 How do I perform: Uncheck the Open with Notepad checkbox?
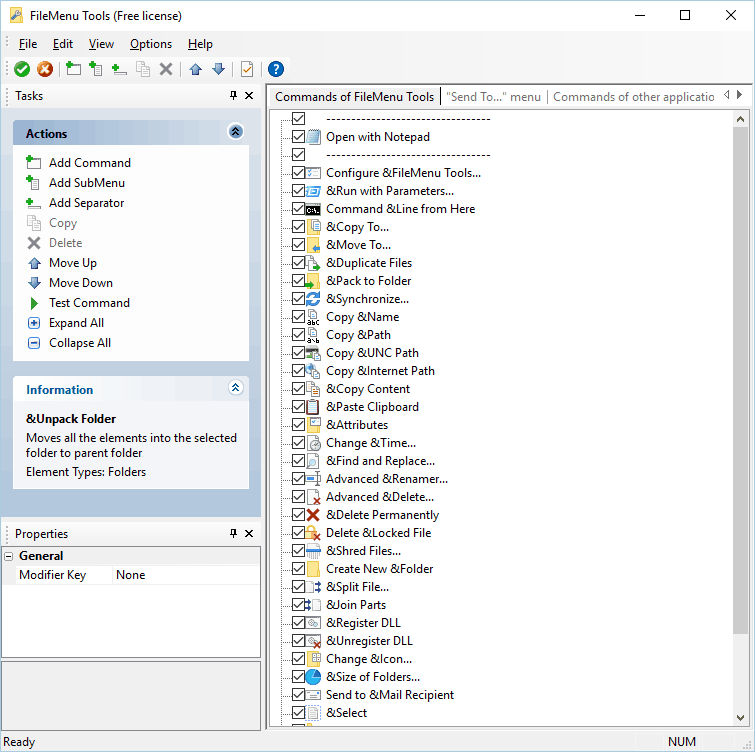(299, 137)
